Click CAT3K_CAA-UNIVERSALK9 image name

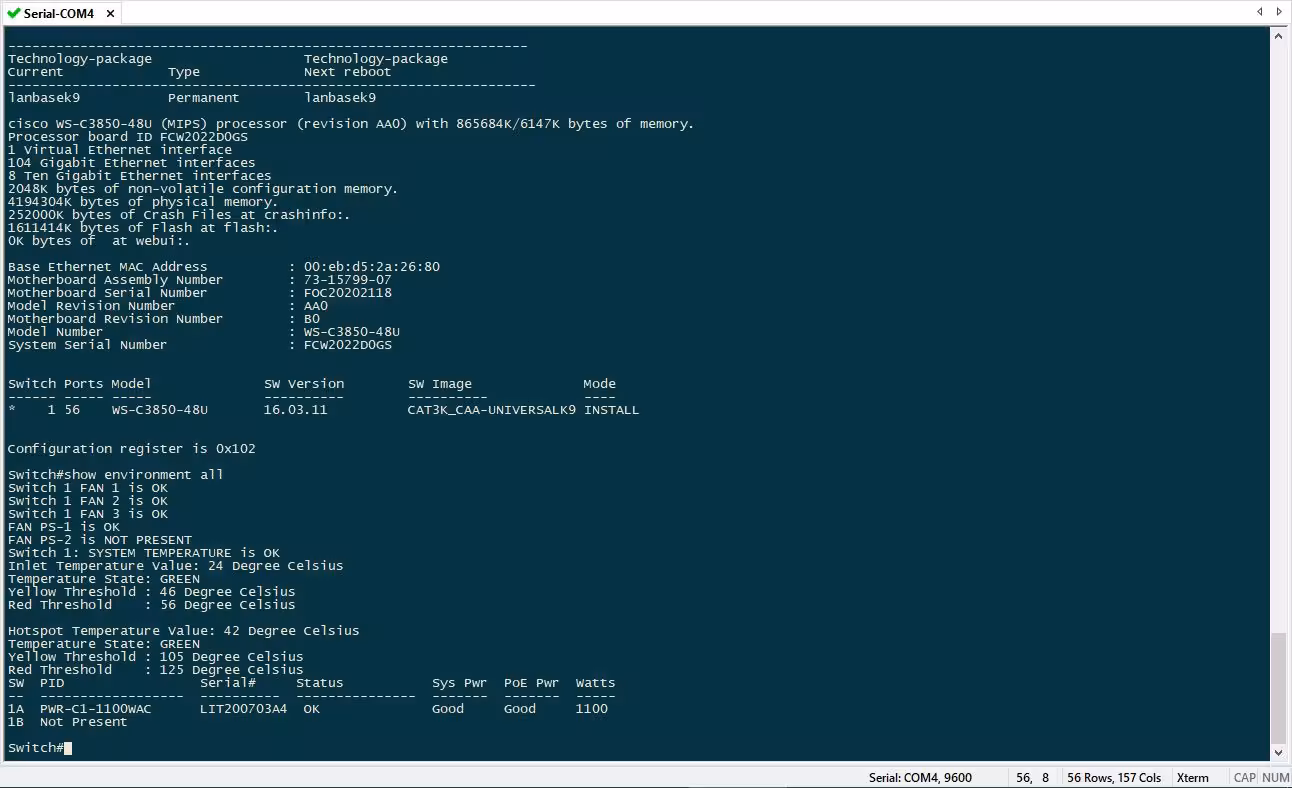pyautogui.click(x=492, y=410)
